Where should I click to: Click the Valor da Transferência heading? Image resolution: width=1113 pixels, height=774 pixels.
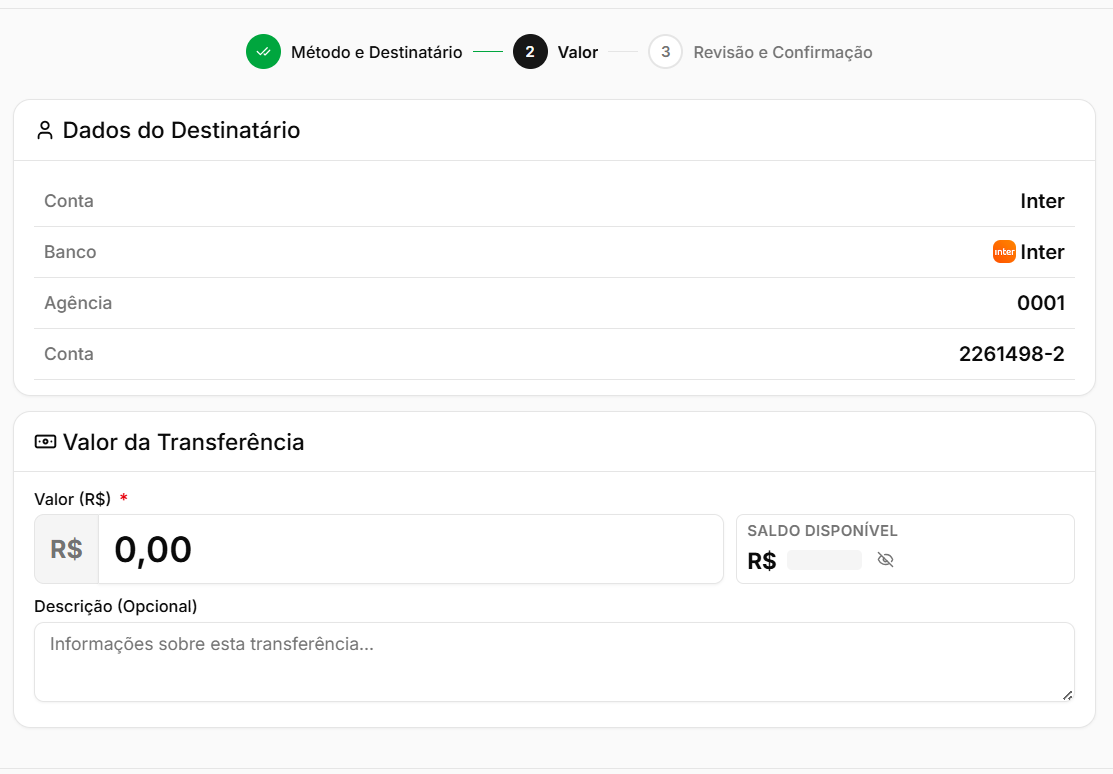coord(183,442)
